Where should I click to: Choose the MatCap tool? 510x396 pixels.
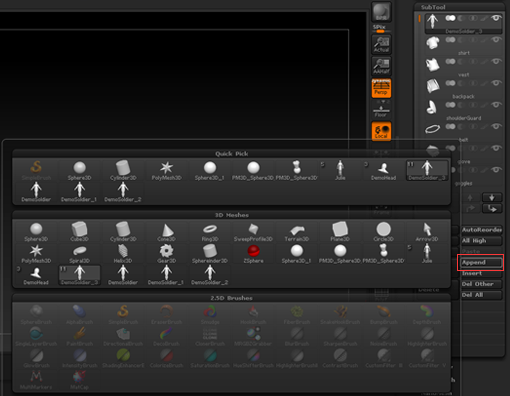pos(79,380)
